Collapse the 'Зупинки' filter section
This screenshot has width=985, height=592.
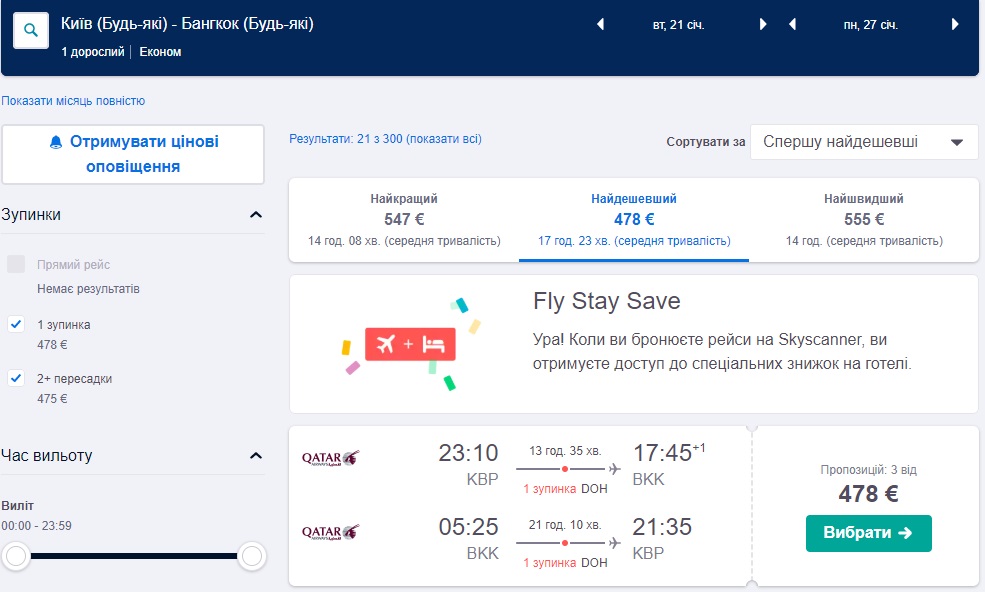[256, 215]
